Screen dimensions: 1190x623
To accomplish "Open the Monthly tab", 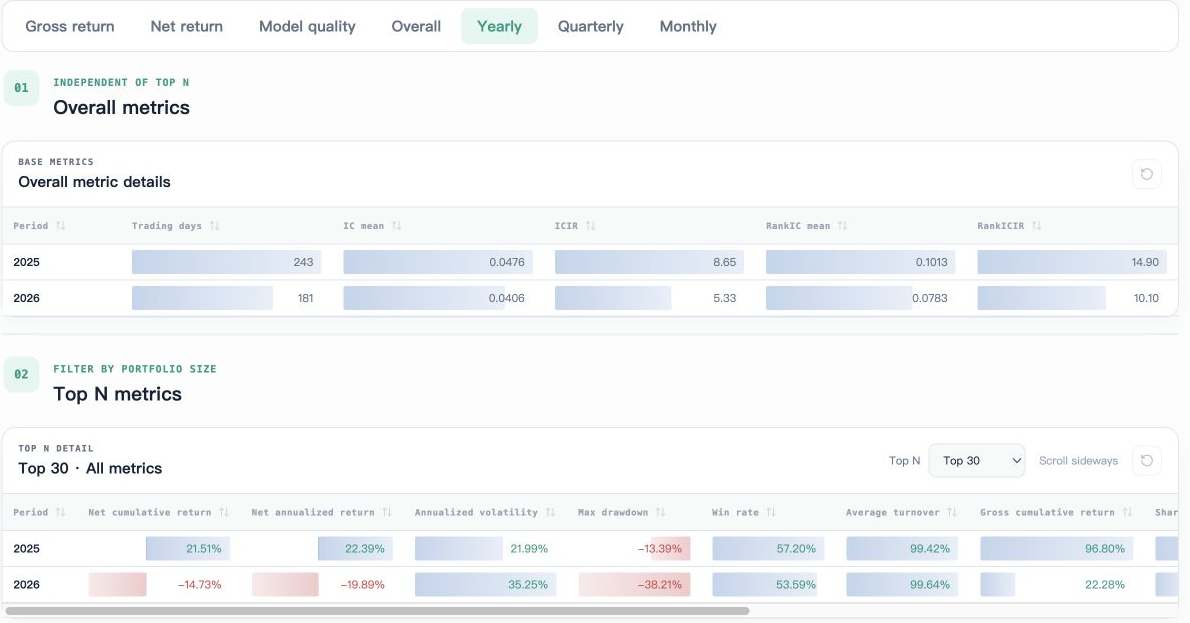I will point(688,27).
